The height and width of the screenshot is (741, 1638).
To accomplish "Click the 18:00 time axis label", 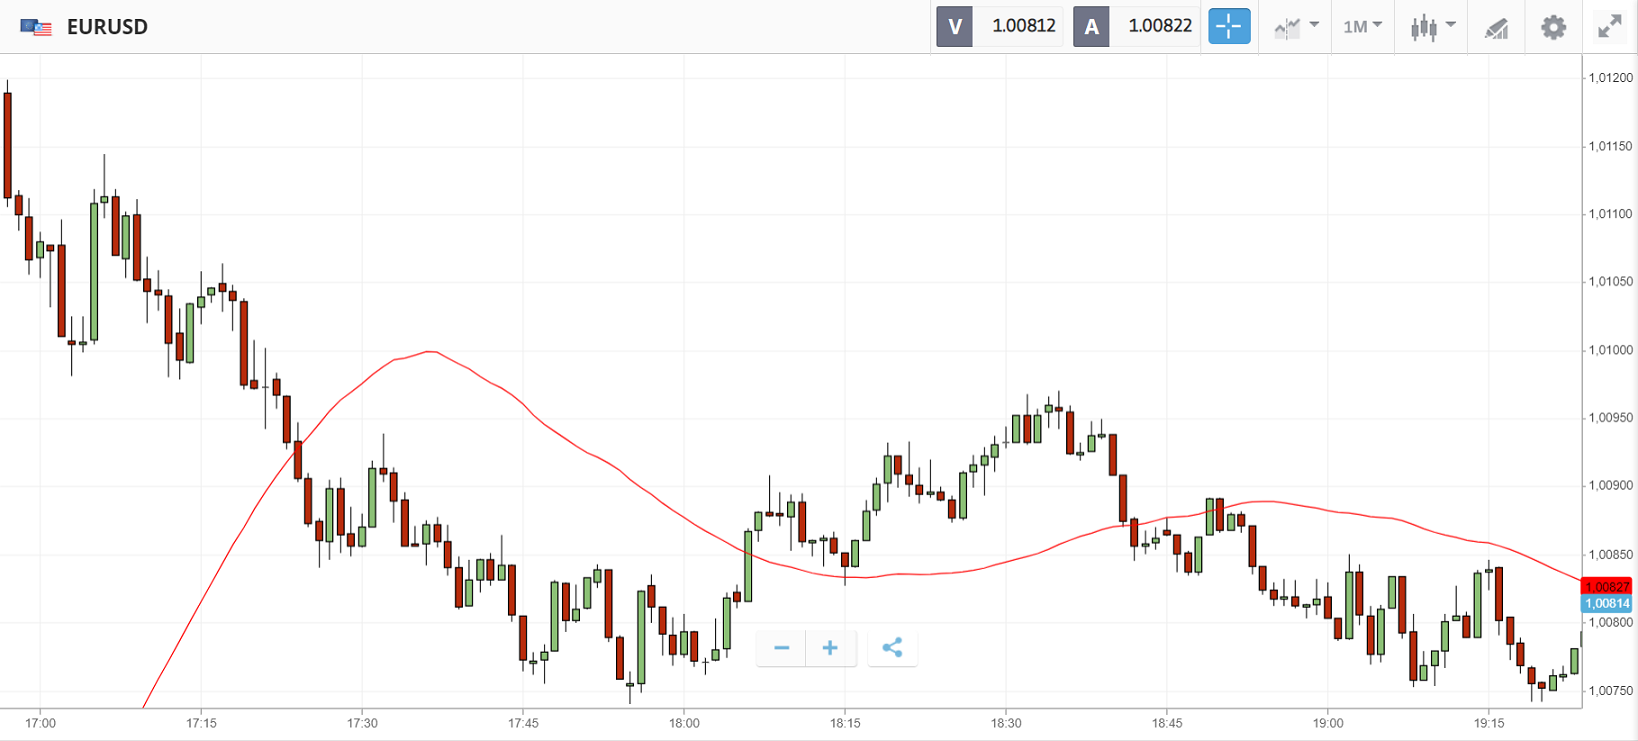I will click(684, 723).
